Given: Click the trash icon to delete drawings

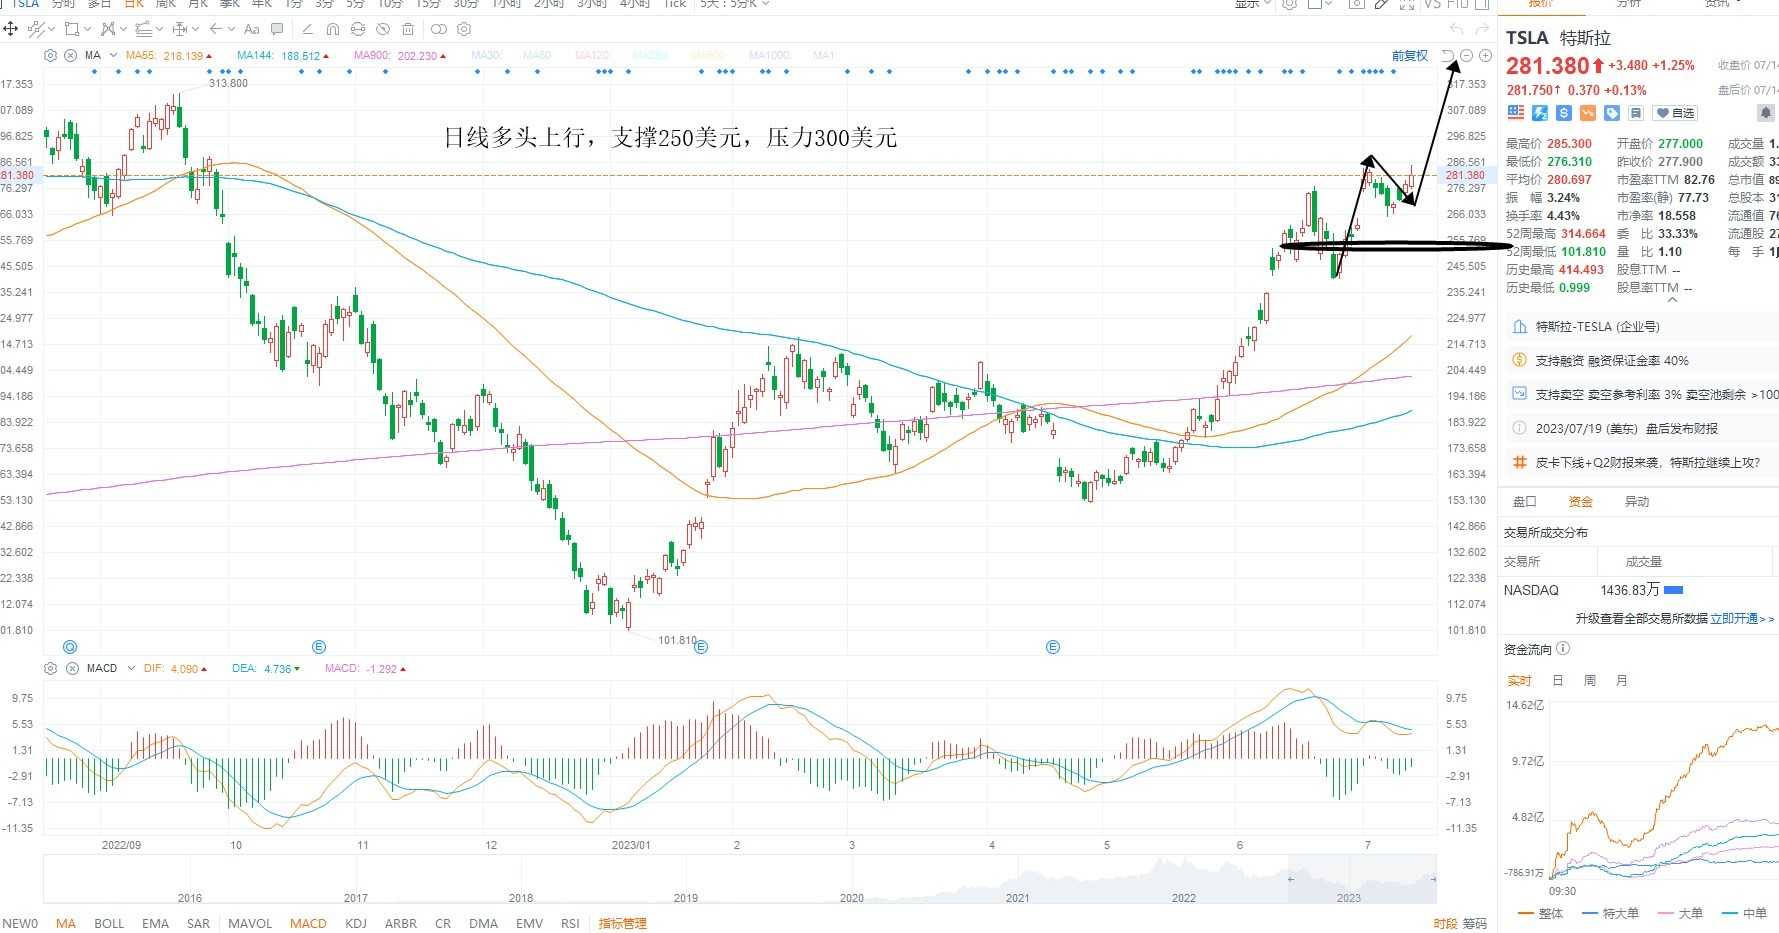Looking at the screenshot, I should tap(408, 29).
